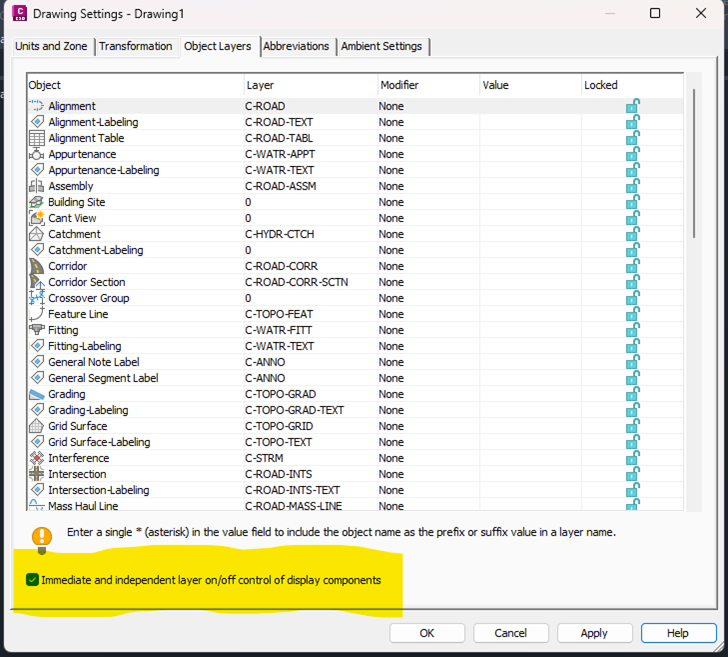Click the Corridor road icon
Image resolution: width=728 pixels, height=657 pixels.
[x=36, y=266]
